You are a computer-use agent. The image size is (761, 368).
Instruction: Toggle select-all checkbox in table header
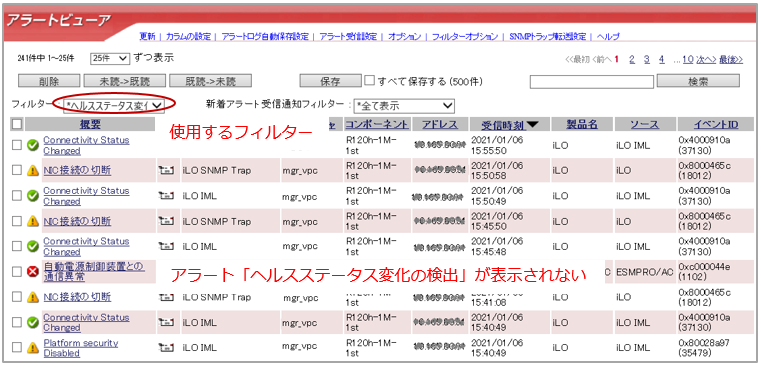click(x=17, y=124)
